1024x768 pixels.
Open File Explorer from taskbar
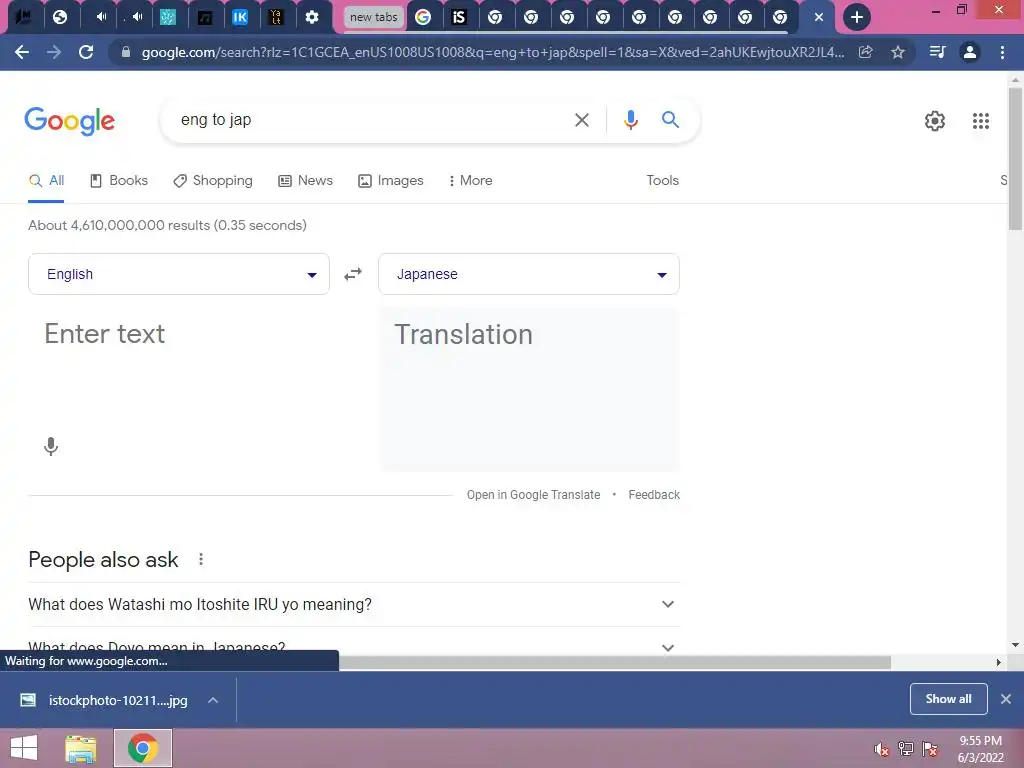pyautogui.click(x=81, y=748)
